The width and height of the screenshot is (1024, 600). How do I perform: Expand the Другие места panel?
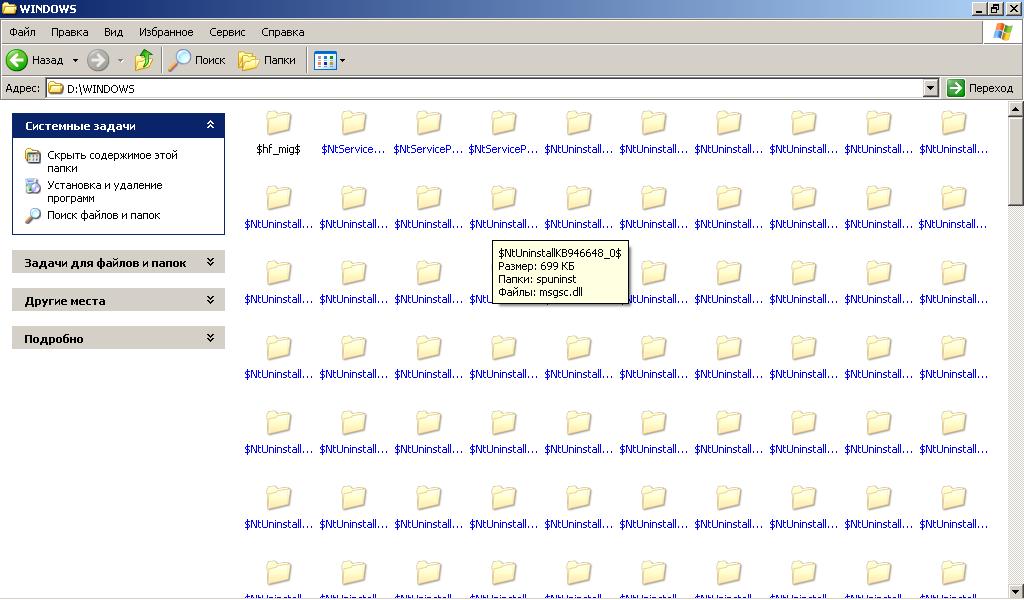point(210,300)
